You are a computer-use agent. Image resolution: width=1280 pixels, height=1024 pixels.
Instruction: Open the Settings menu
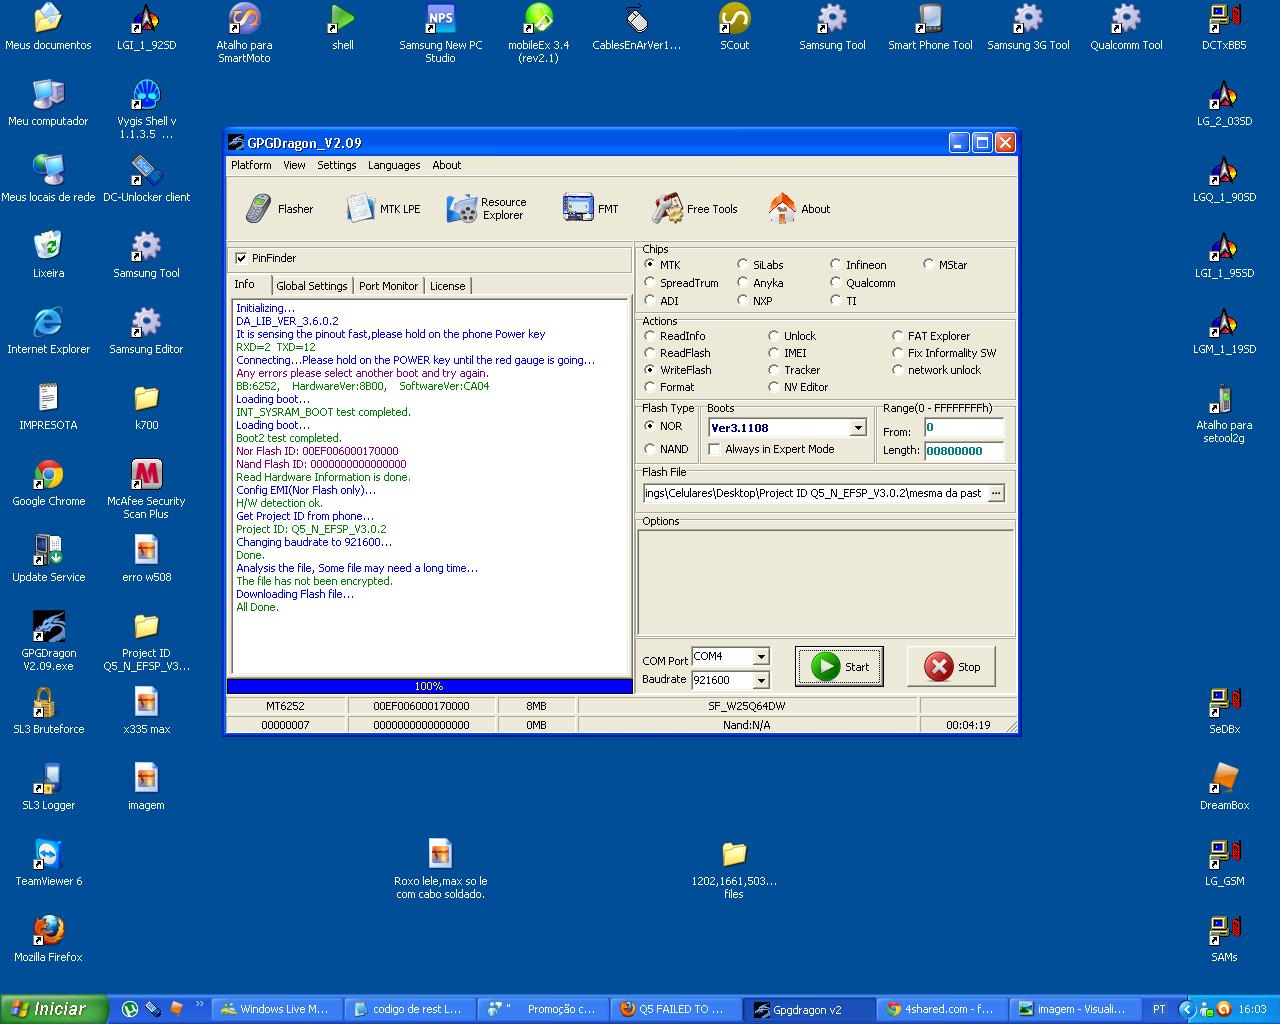[x=337, y=165]
